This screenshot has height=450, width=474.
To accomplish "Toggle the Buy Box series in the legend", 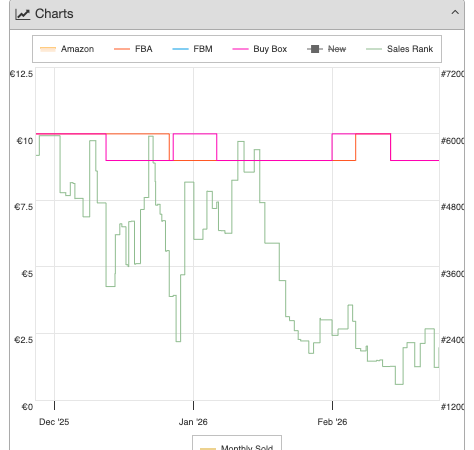I will pyautogui.click(x=260, y=49).
